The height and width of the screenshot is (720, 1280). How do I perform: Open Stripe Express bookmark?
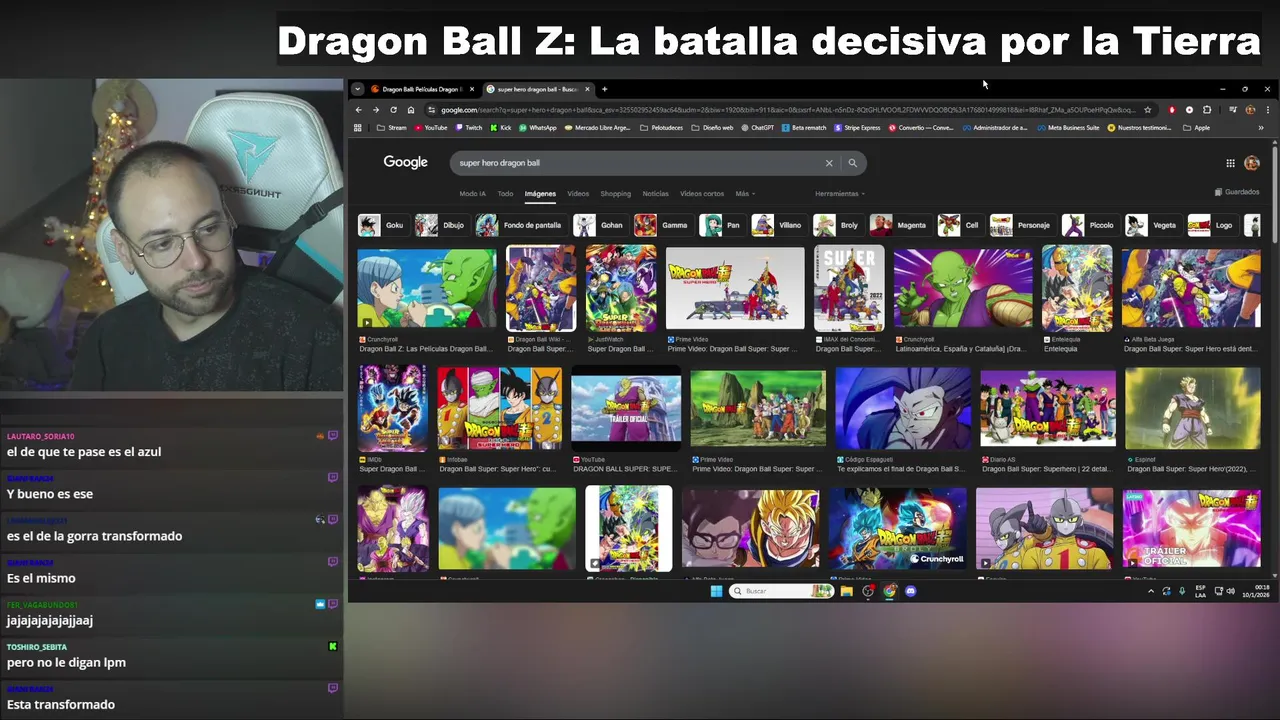856,128
